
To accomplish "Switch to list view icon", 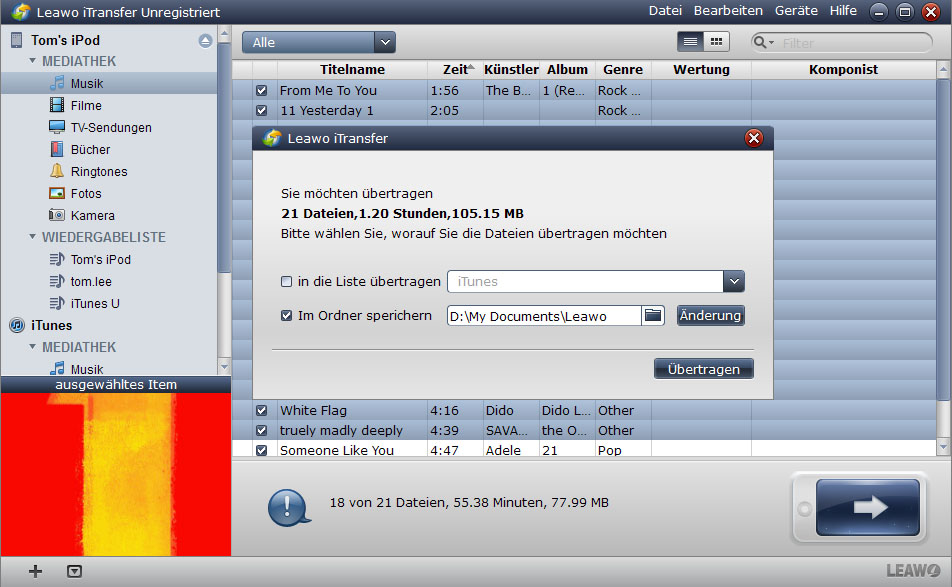I will 690,42.
